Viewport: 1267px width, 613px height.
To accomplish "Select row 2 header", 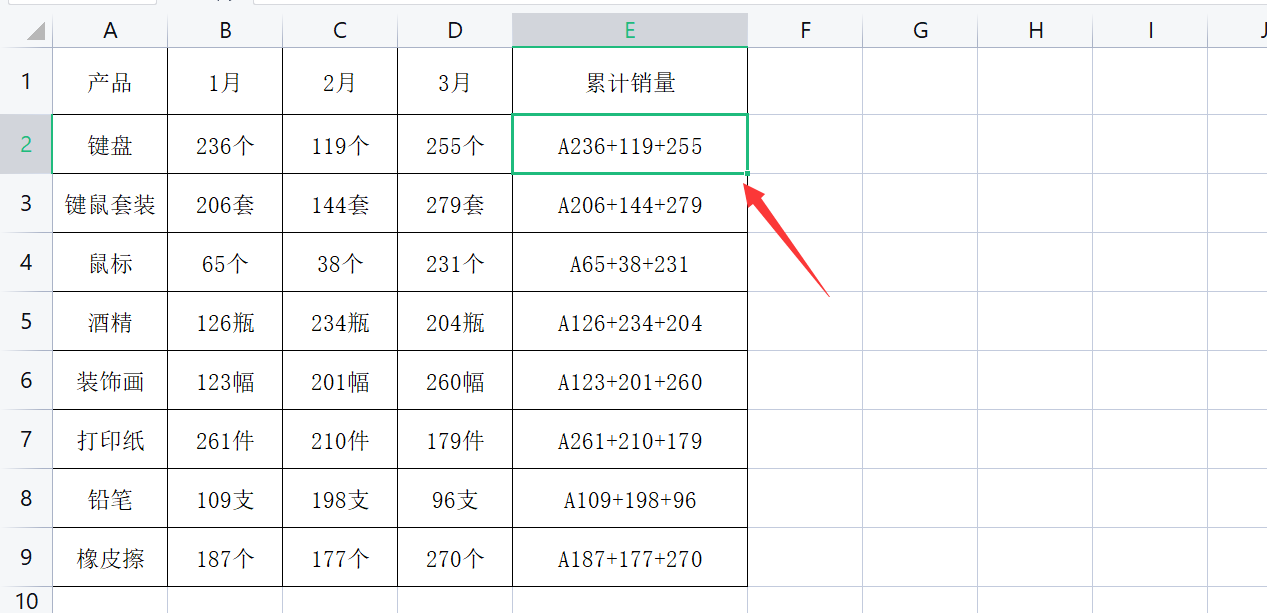I will [26, 145].
